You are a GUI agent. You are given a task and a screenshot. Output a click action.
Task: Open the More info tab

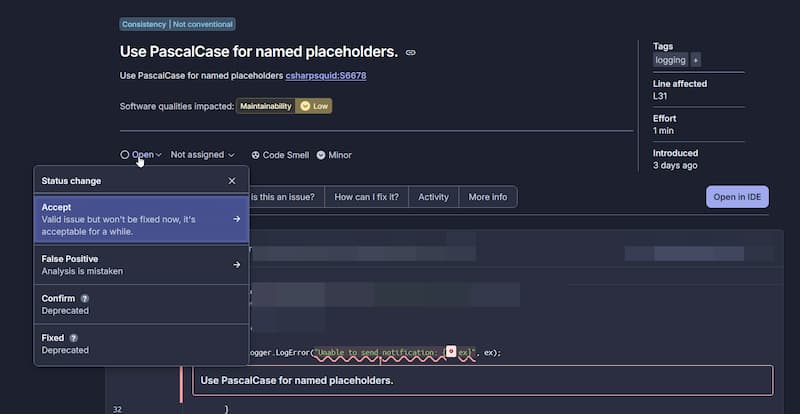click(x=487, y=197)
